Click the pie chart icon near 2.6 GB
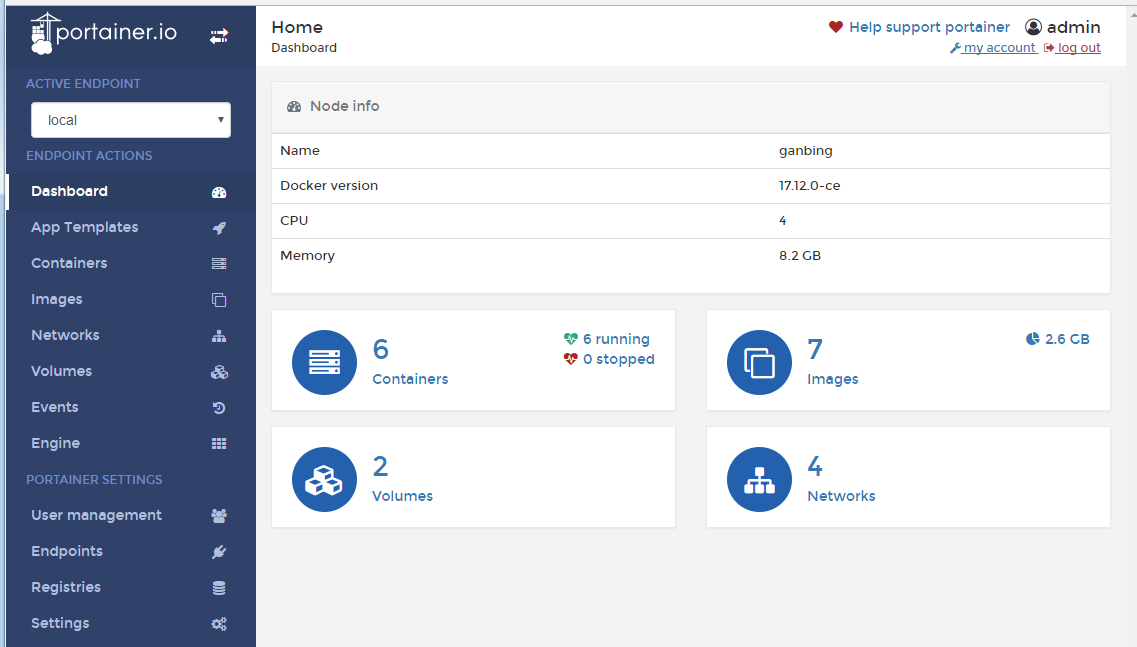 pyautogui.click(x=1031, y=339)
